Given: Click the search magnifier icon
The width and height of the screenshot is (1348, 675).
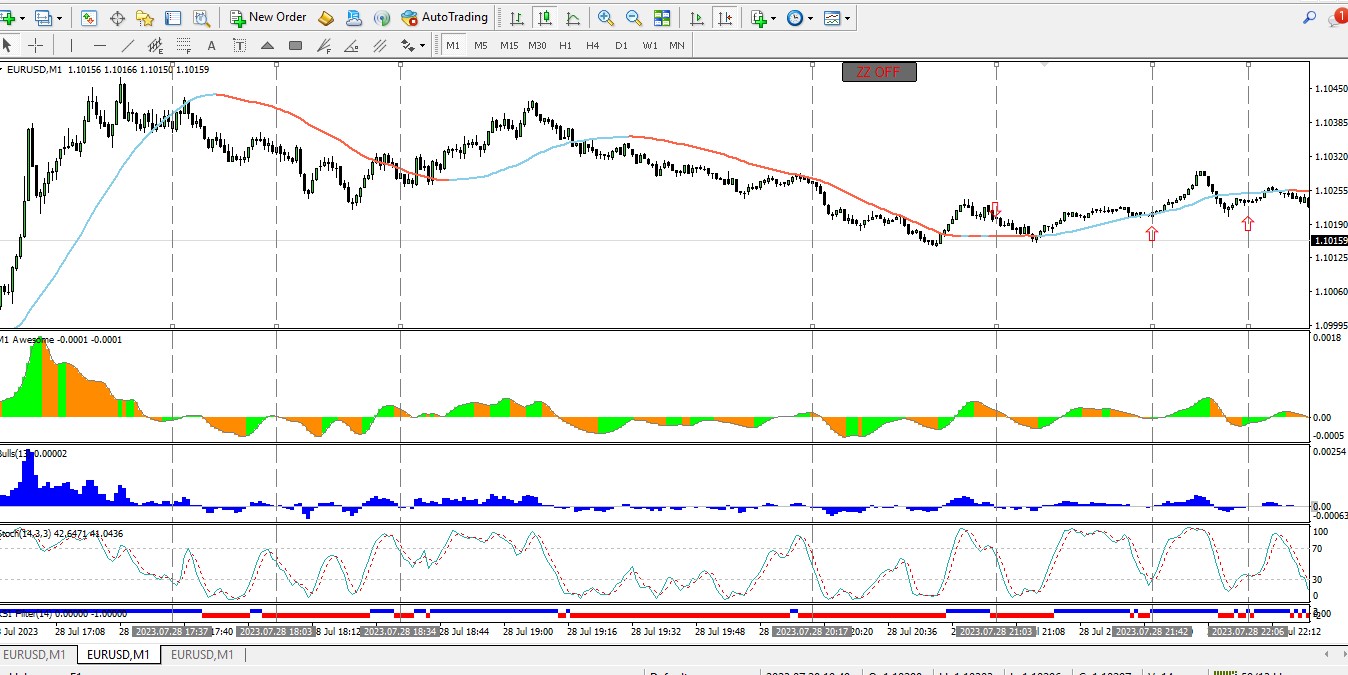Looking at the screenshot, I should tap(1309, 17).
